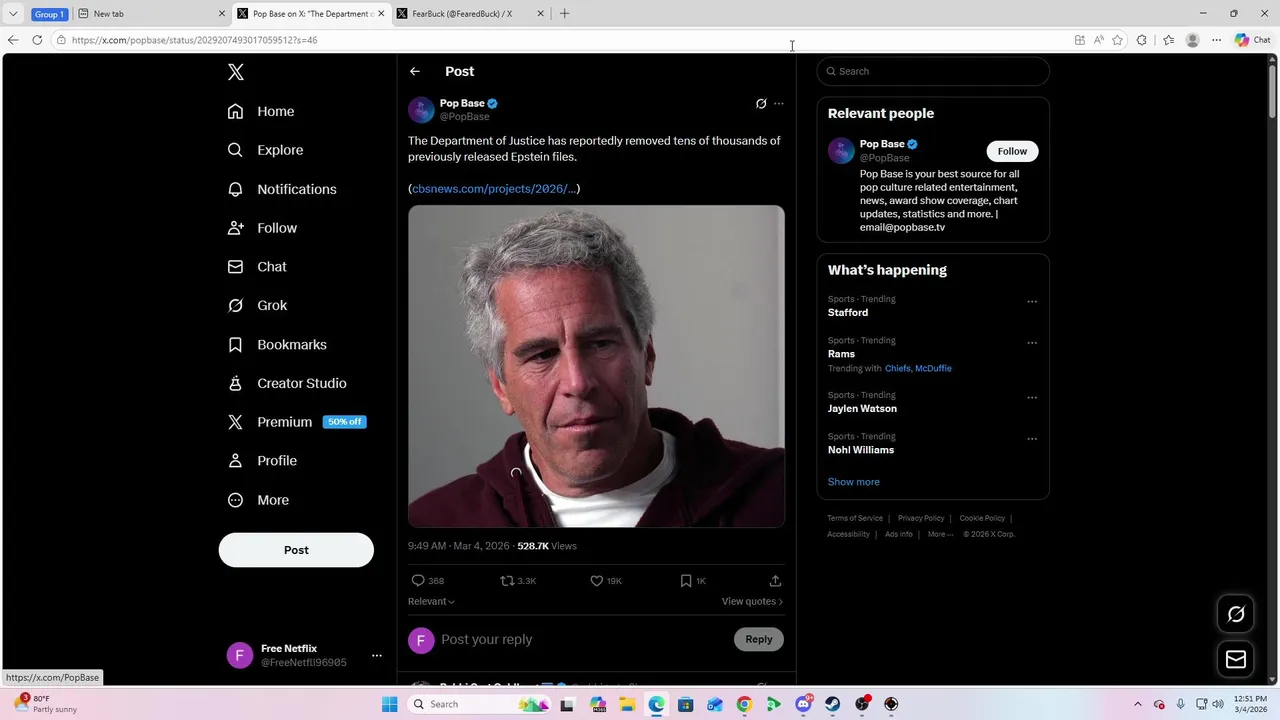Click Show more under What's happening

click(x=853, y=482)
